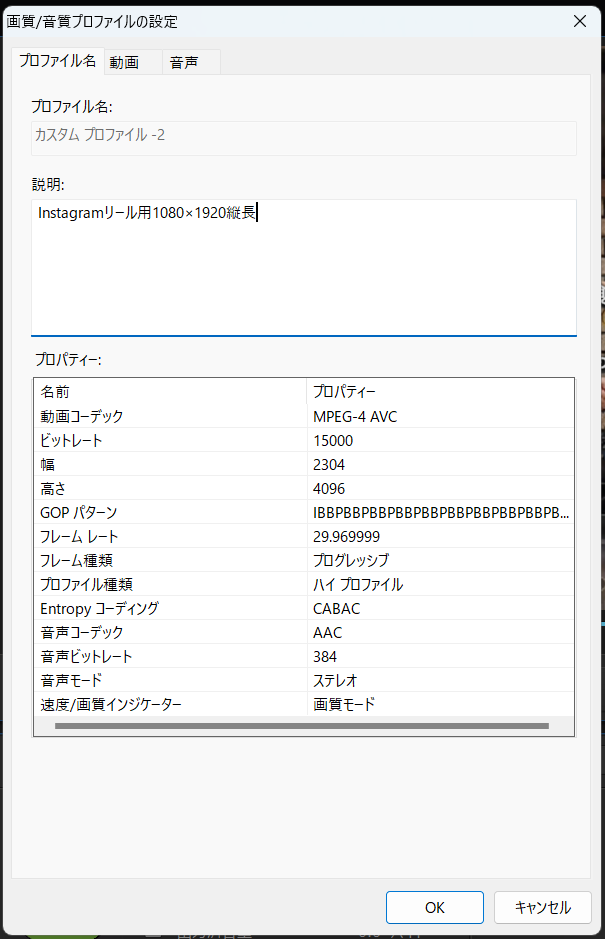Click the MPEG-4 AVC value

click(355, 417)
